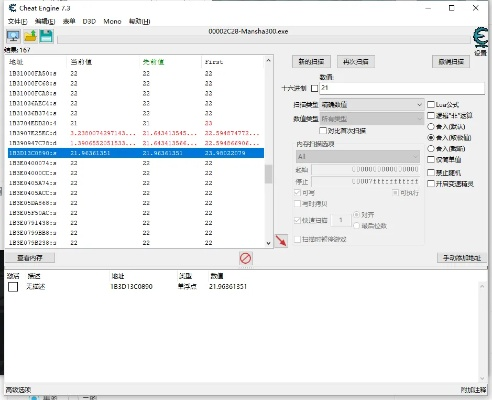Click the 再次扫描 next scan button
This screenshot has width=492, height=400.
coord(356,62)
